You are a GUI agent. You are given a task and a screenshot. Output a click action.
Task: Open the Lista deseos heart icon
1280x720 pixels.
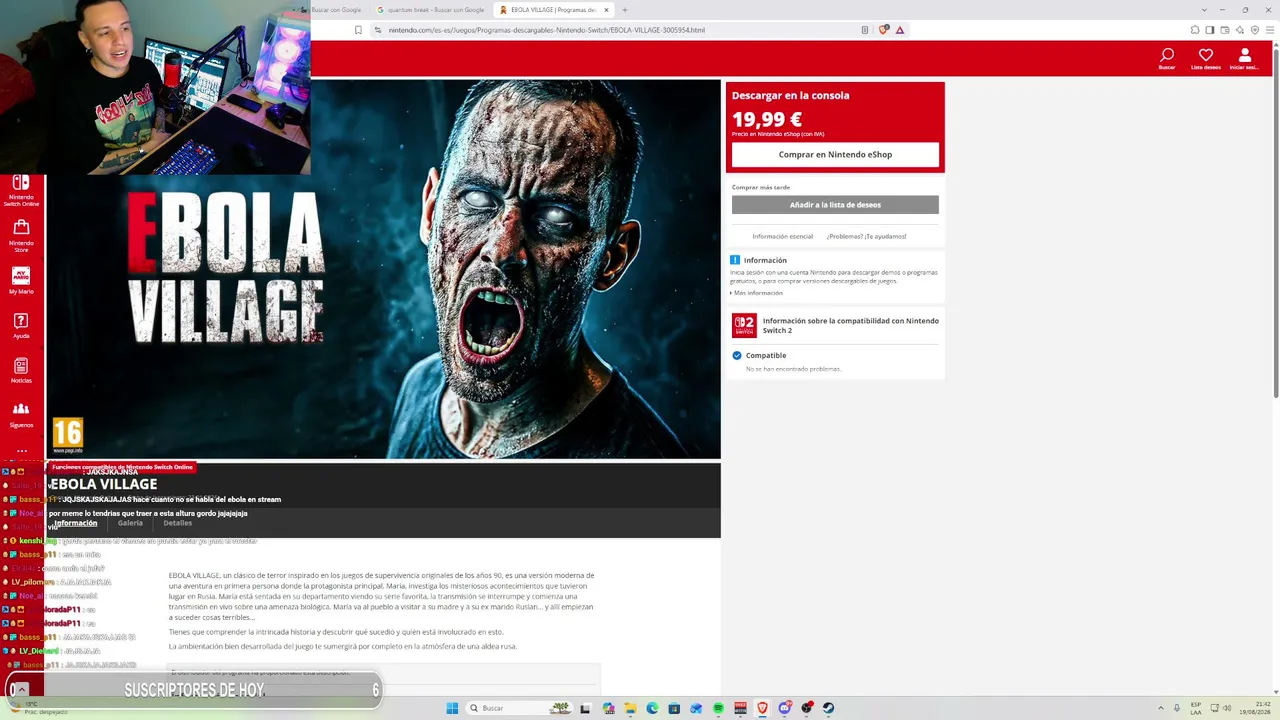[x=1206, y=59]
